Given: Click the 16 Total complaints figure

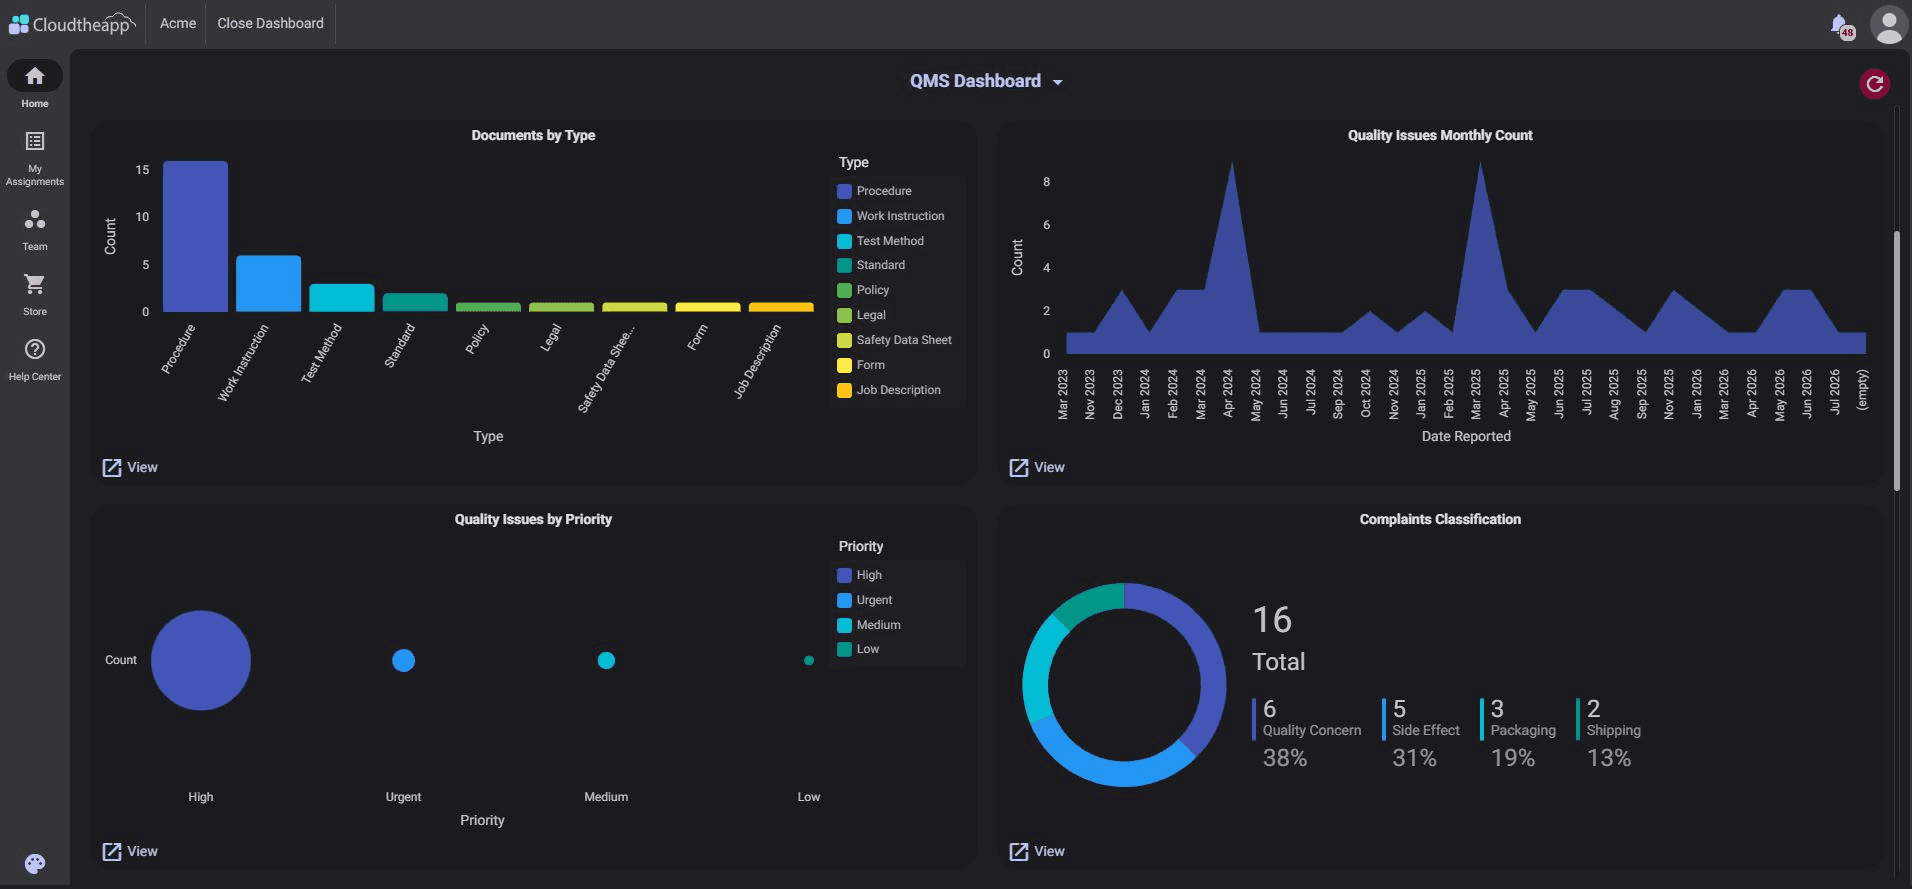Looking at the screenshot, I should [1279, 638].
